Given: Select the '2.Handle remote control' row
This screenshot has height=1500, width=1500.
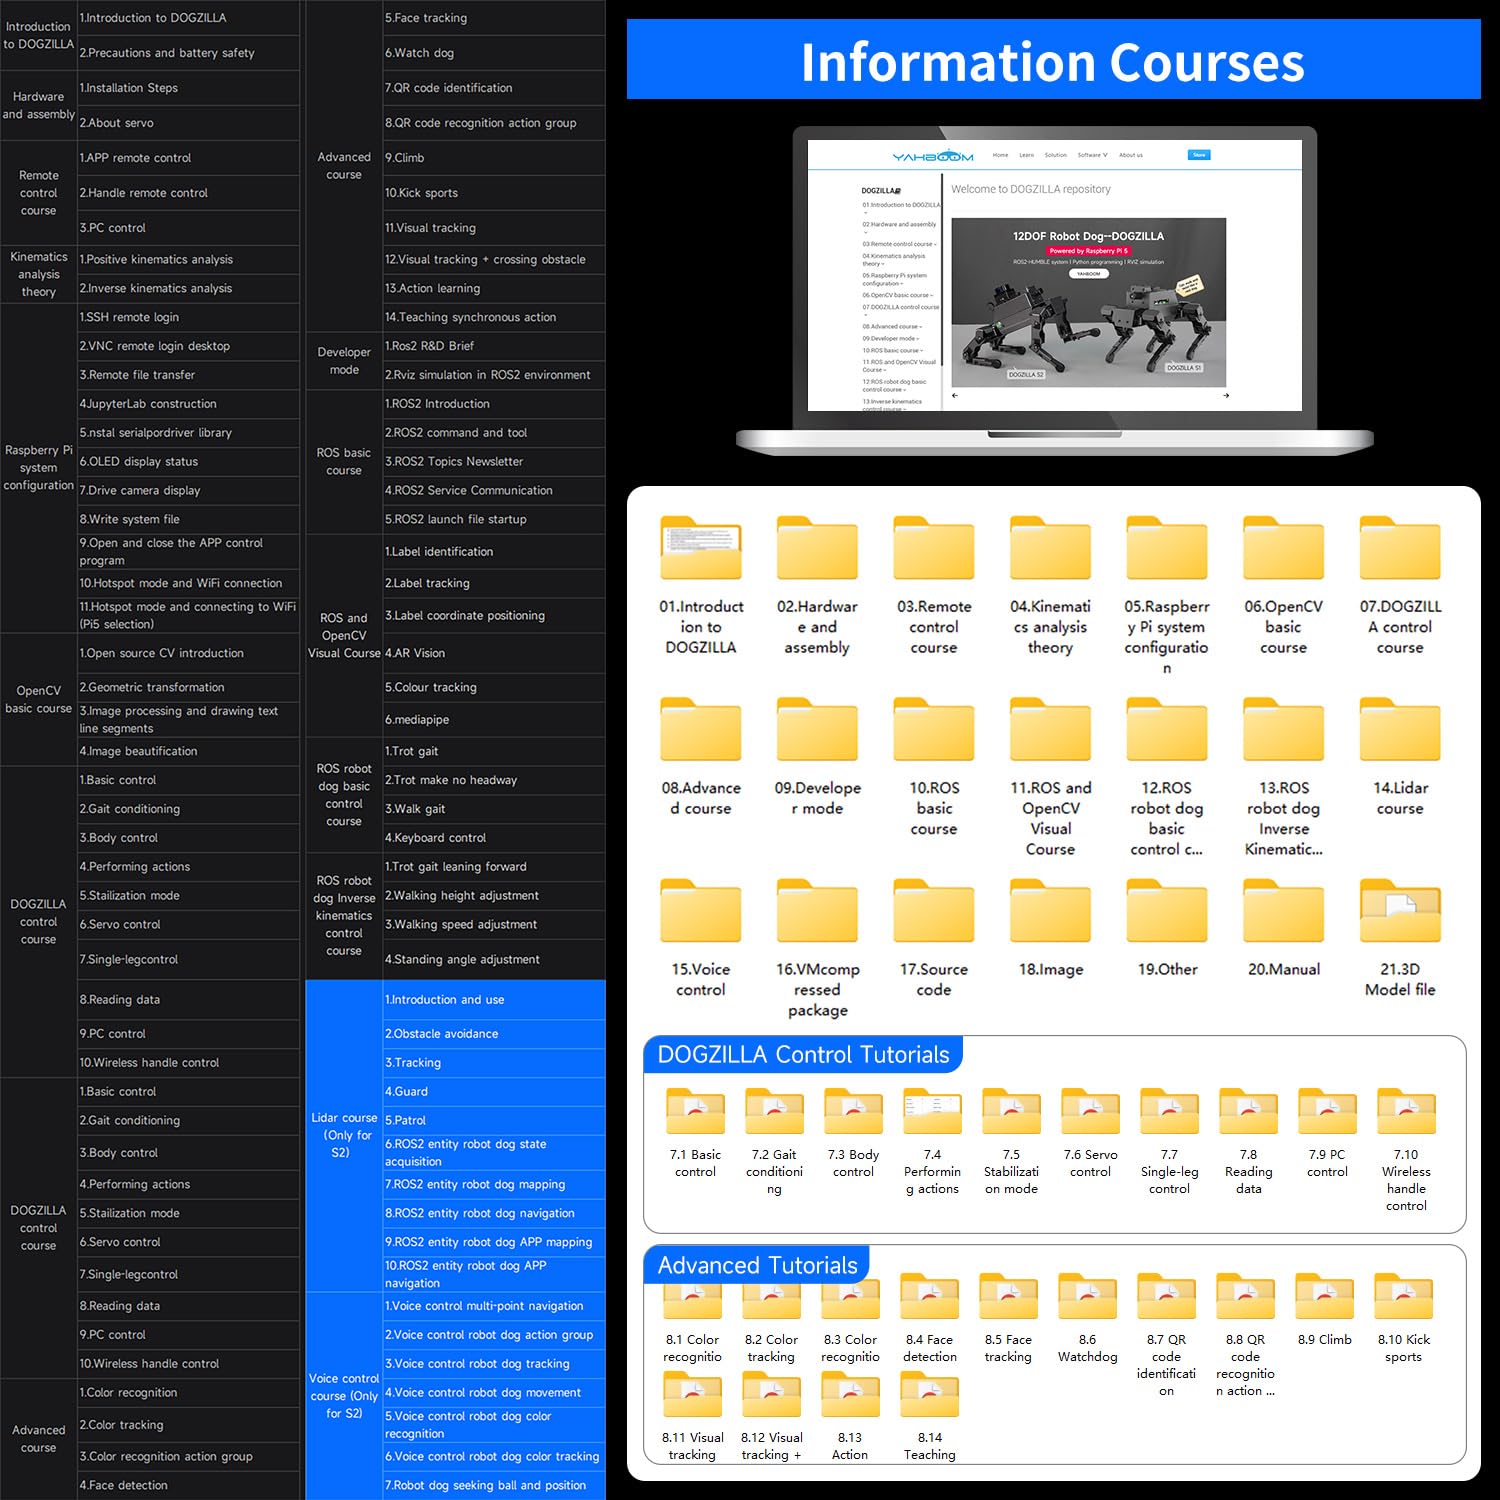Looking at the screenshot, I should click(x=188, y=193).
